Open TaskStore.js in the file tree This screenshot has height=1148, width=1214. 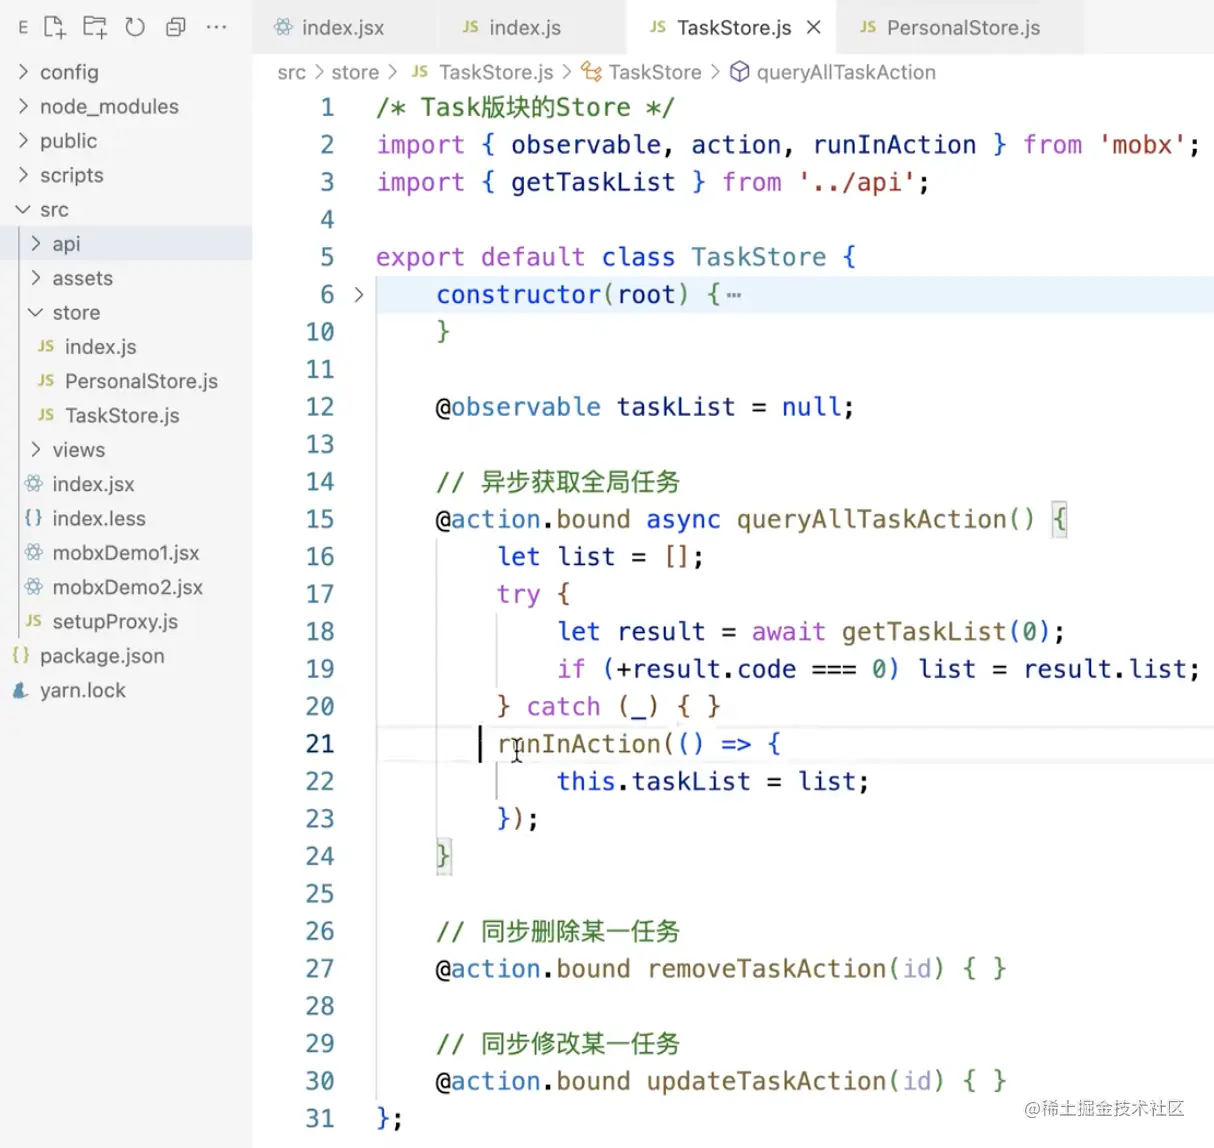pos(126,415)
